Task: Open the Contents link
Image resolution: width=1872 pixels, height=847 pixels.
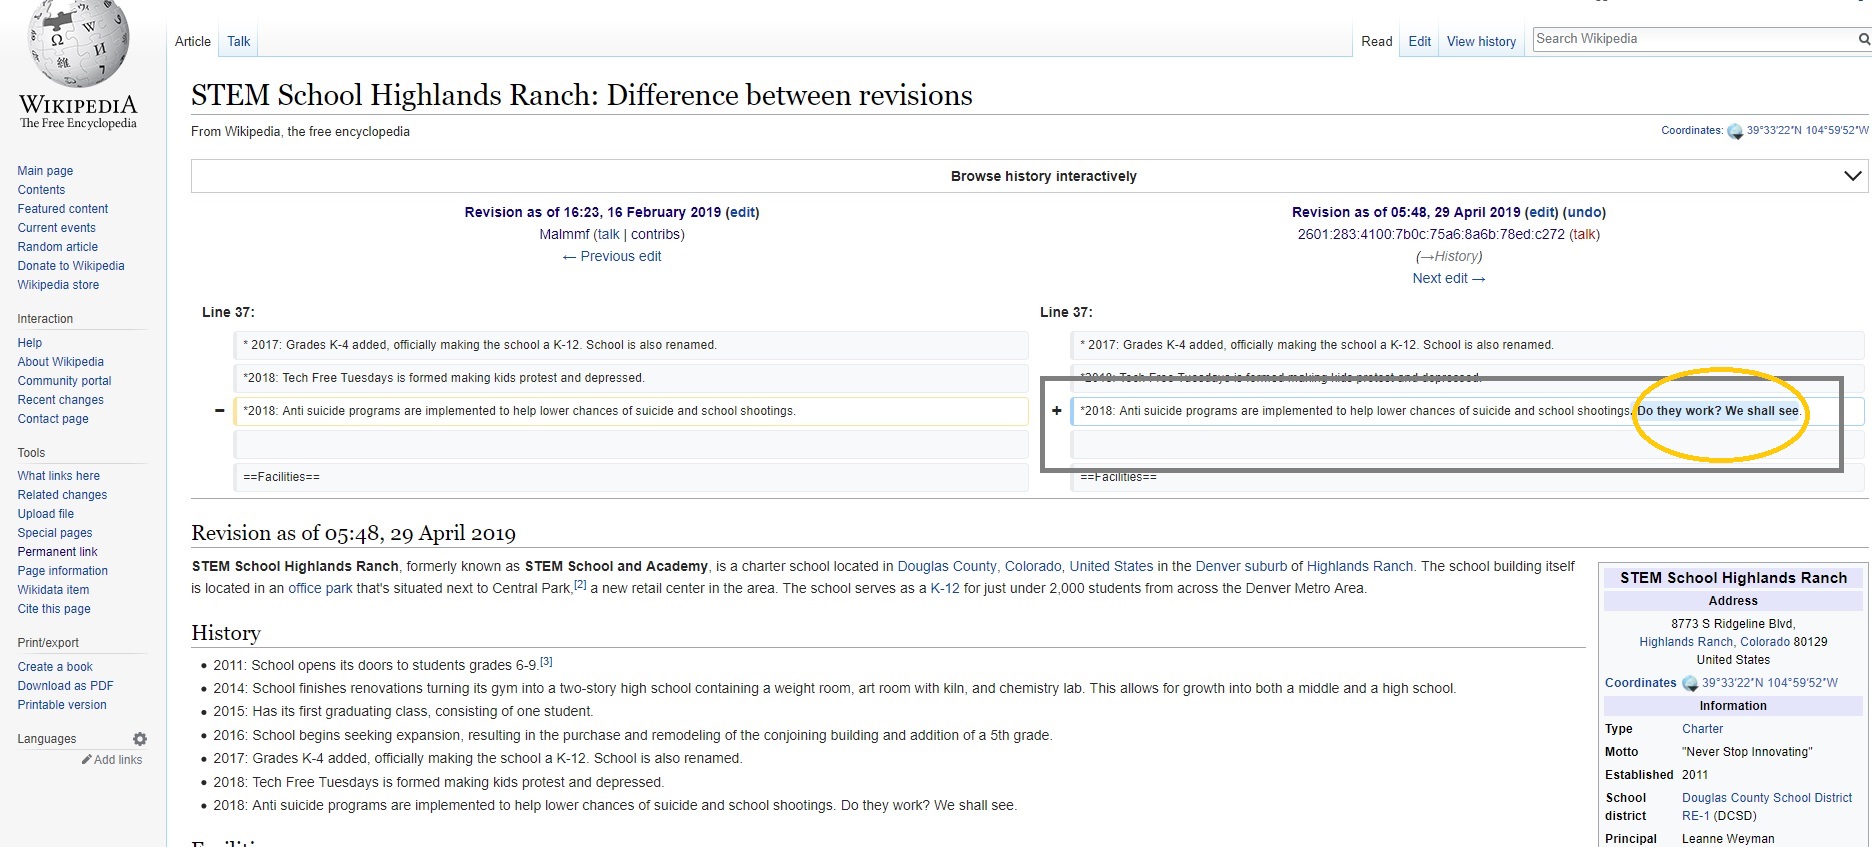Action: click(41, 190)
